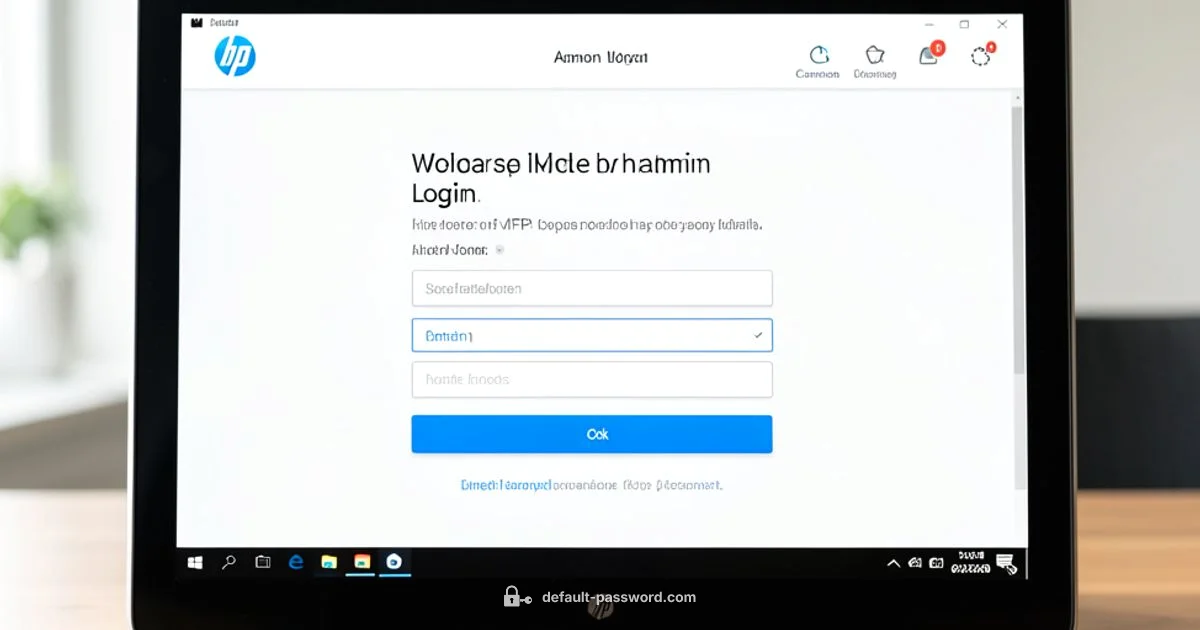Click the info icon beside the model label
Screen dimensions: 1200x630
coord(499,249)
